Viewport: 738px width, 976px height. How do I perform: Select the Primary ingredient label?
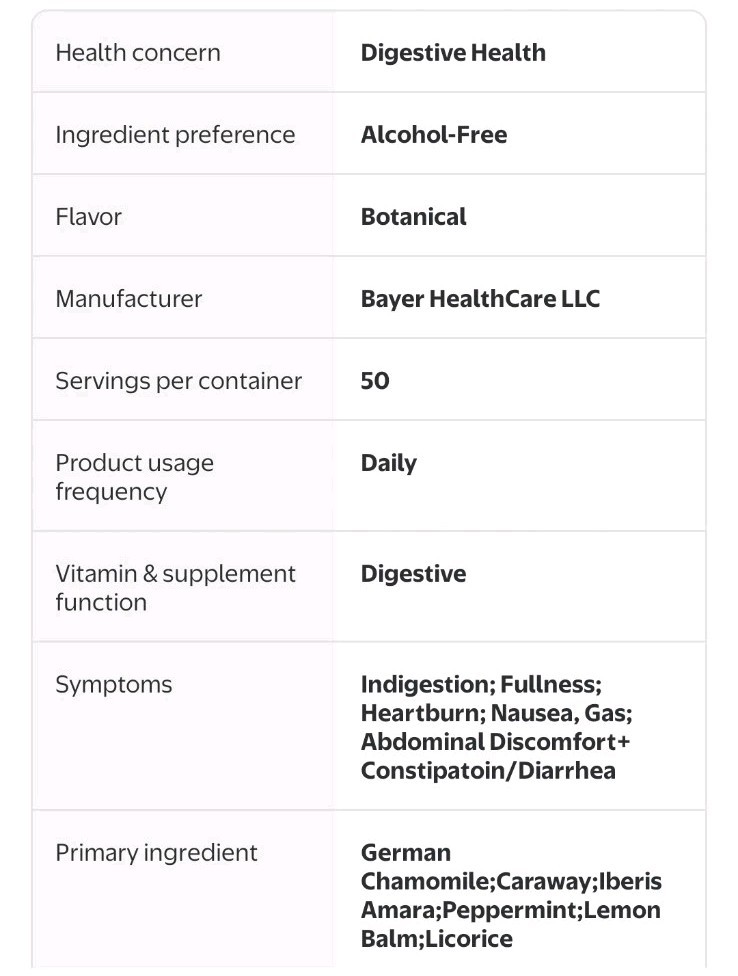click(156, 853)
